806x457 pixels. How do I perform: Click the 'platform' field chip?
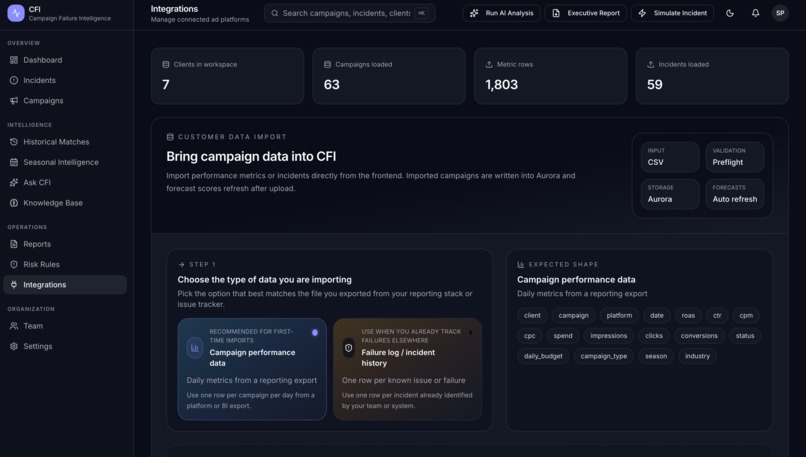coord(619,316)
